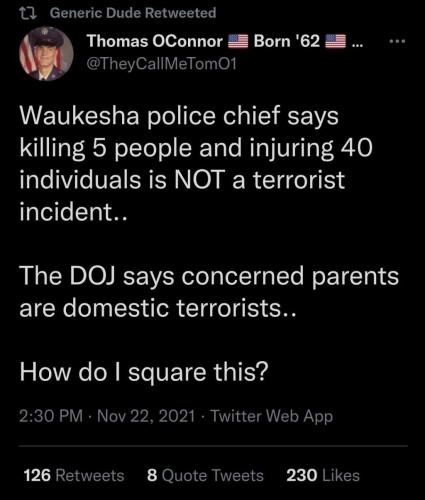Open the Thomas OConnor display name
425x500 pixels.
(x=155, y=41)
